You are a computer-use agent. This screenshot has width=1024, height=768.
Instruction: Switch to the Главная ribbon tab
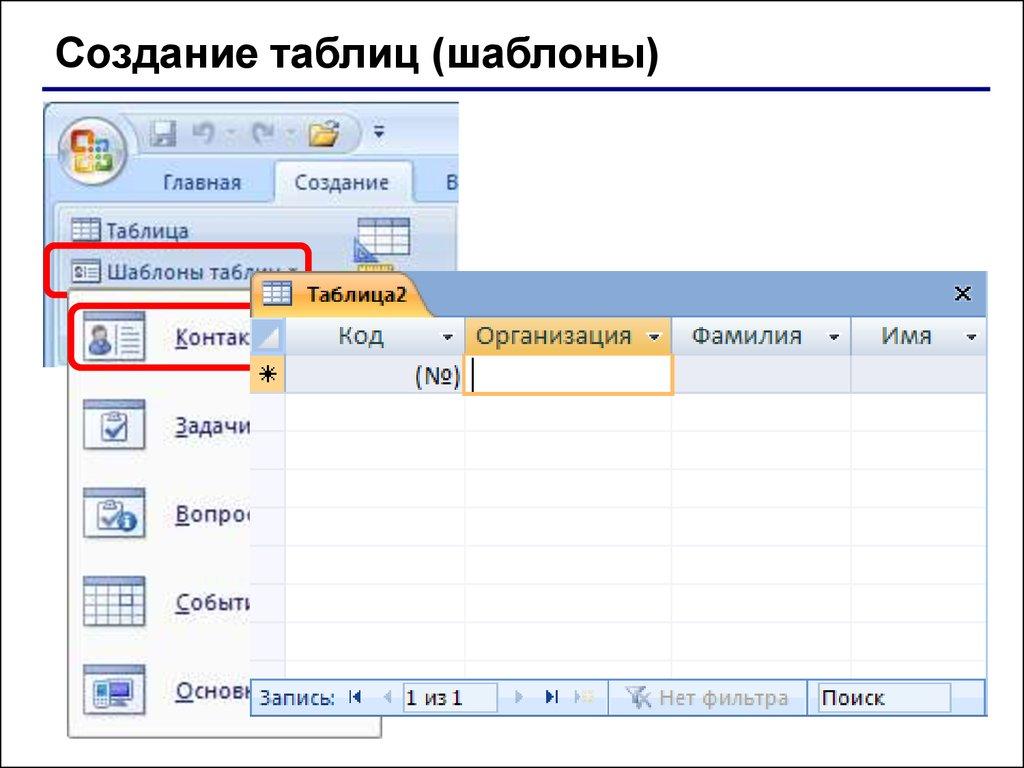click(x=203, y=182)
